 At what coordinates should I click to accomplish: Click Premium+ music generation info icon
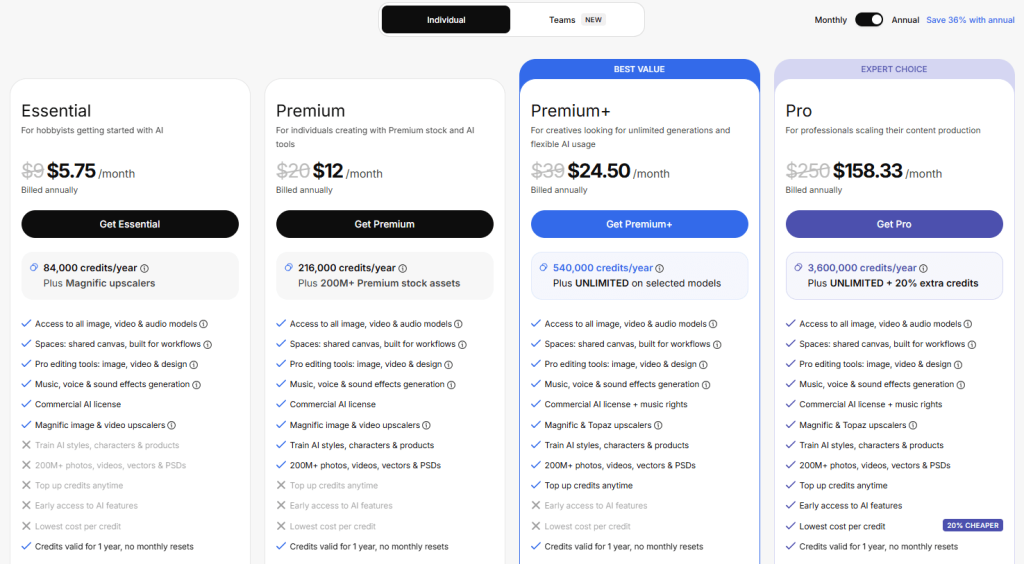point(706,385)
